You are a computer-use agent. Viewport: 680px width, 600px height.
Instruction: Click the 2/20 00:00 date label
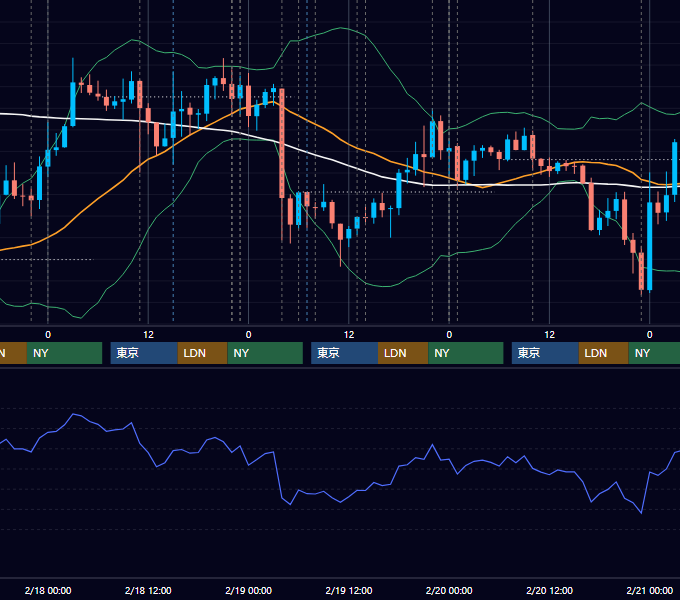click(x=449, y=590)
